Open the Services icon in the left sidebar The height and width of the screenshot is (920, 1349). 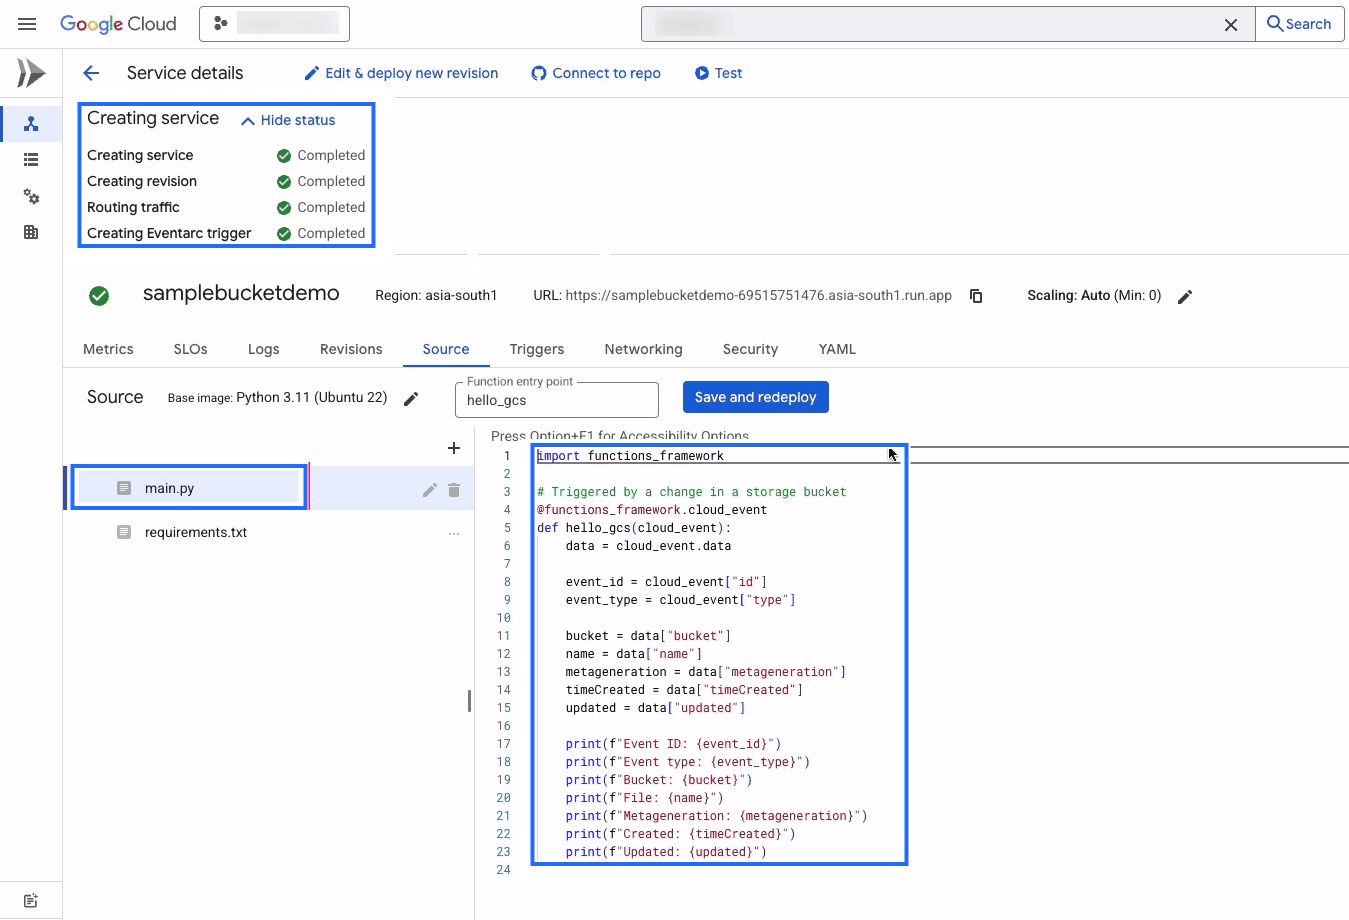[31, 124]
